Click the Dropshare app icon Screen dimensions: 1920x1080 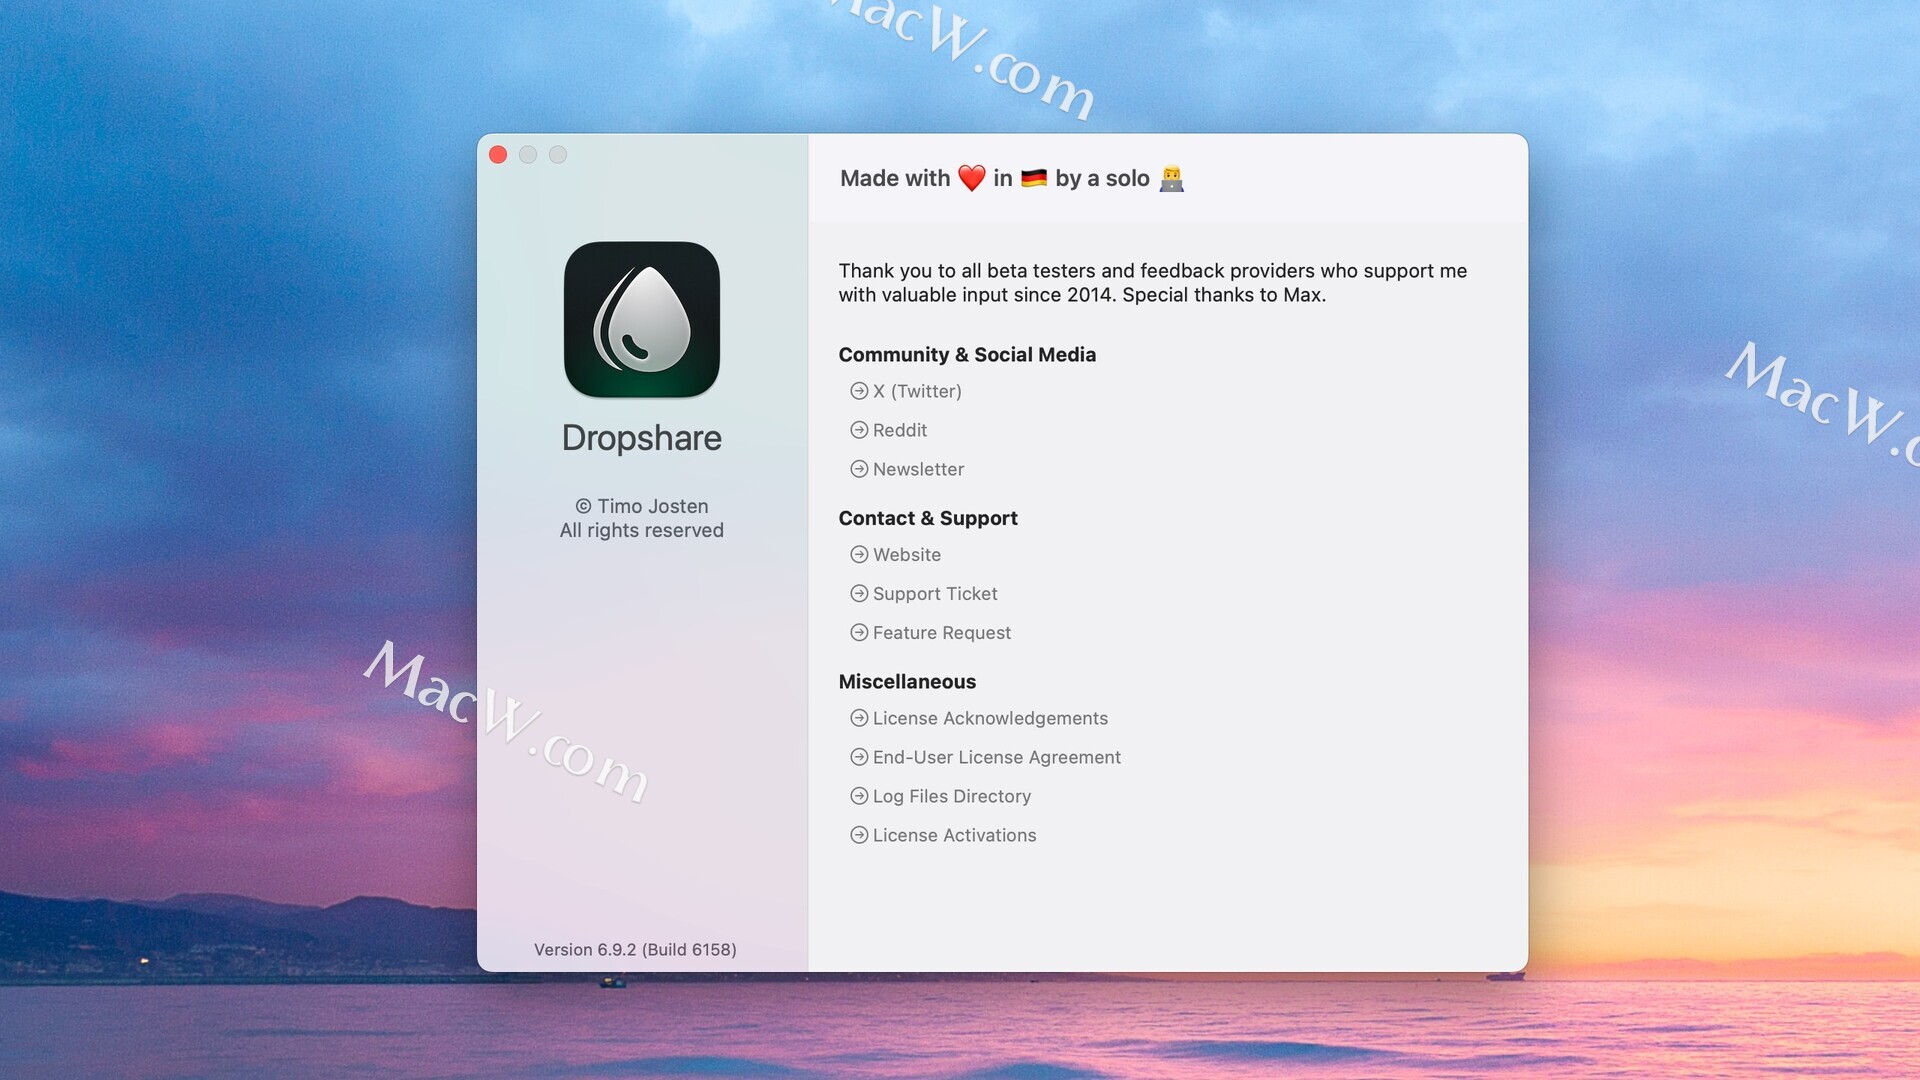[x=641, y=320]
